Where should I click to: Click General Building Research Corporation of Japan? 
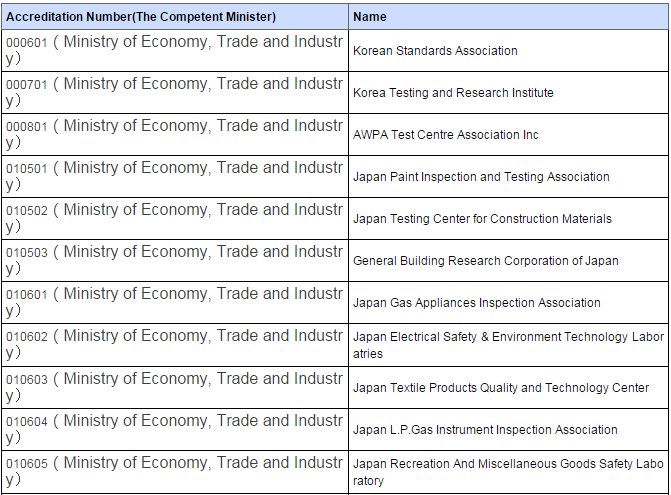click(486, 260)
